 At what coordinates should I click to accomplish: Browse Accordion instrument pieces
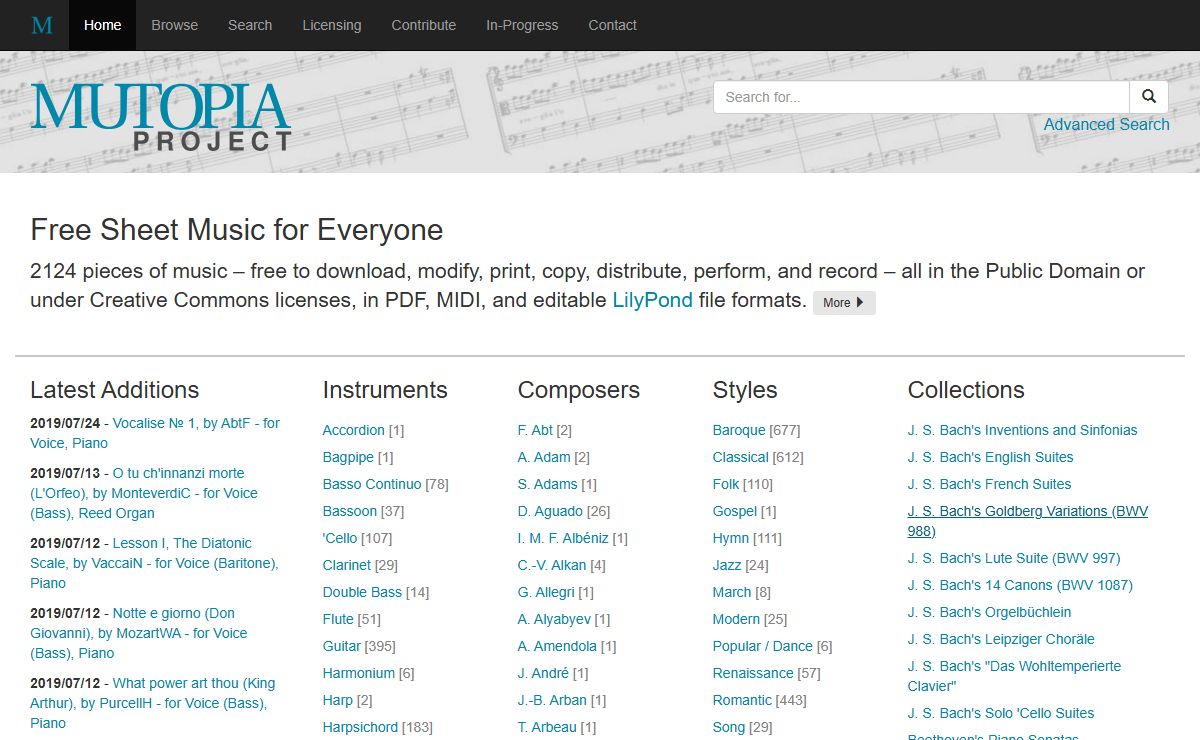(353, 430)
